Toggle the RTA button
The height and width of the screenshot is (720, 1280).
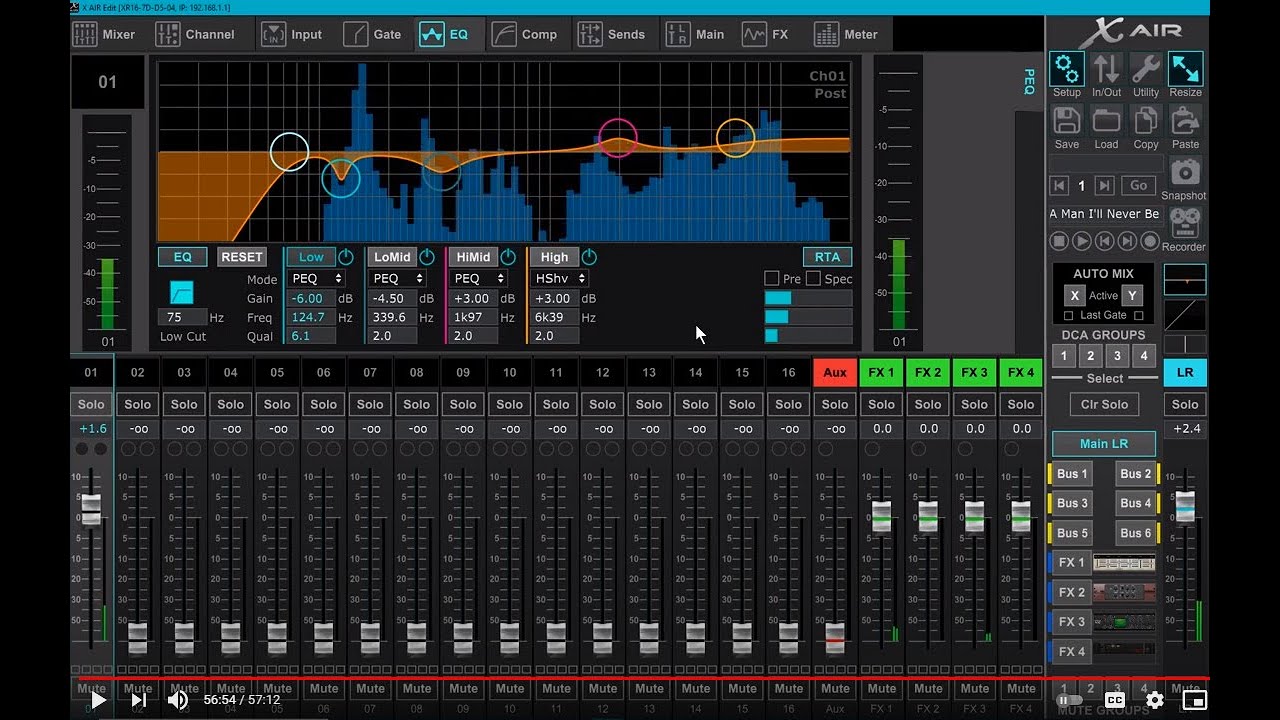(x=827, y=257)
